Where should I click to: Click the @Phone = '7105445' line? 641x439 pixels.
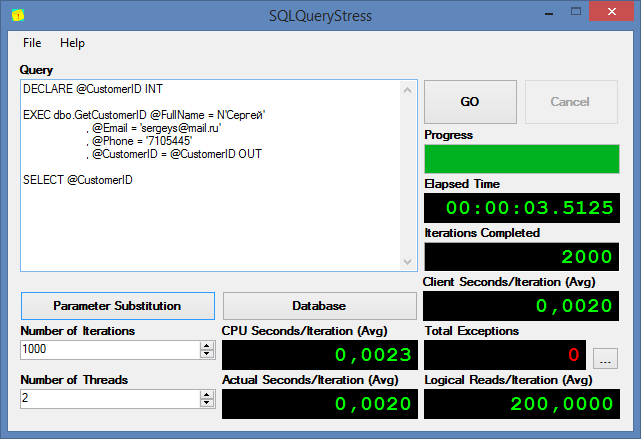click(139, 141)
